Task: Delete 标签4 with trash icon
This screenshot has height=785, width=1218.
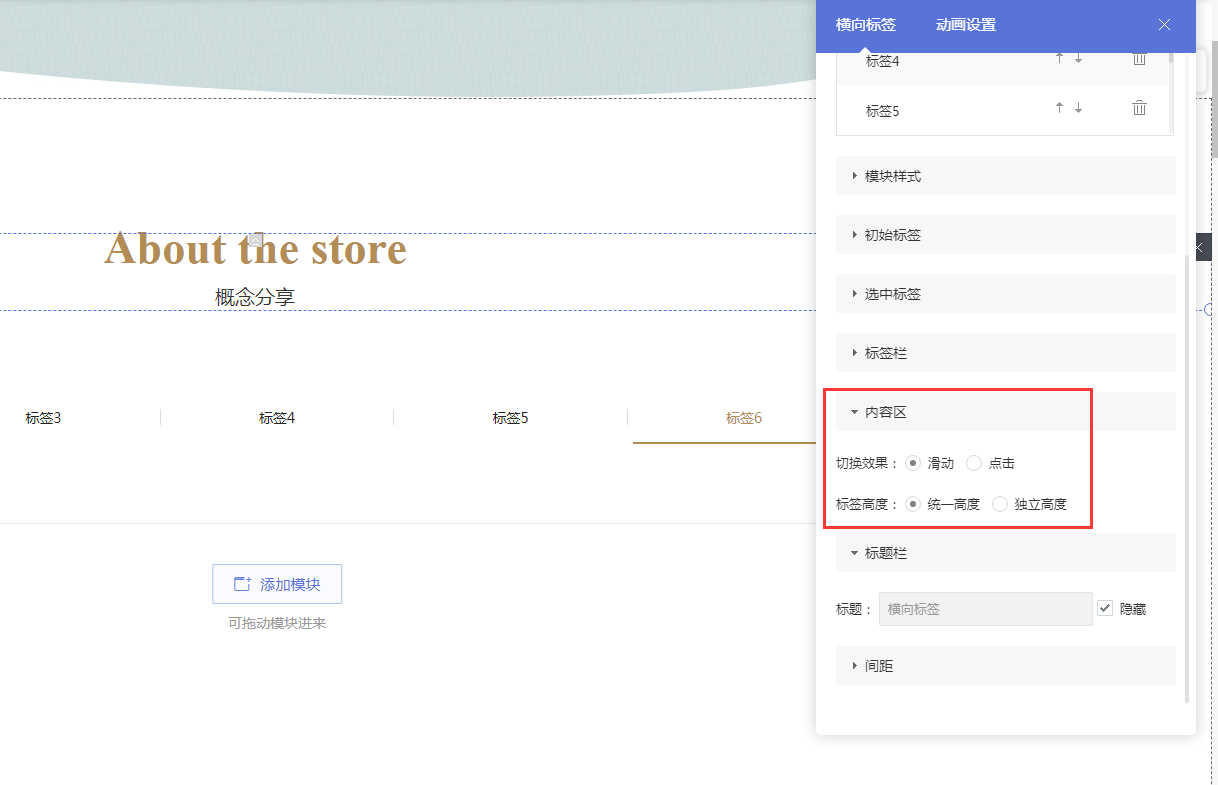Action: 1139,59
